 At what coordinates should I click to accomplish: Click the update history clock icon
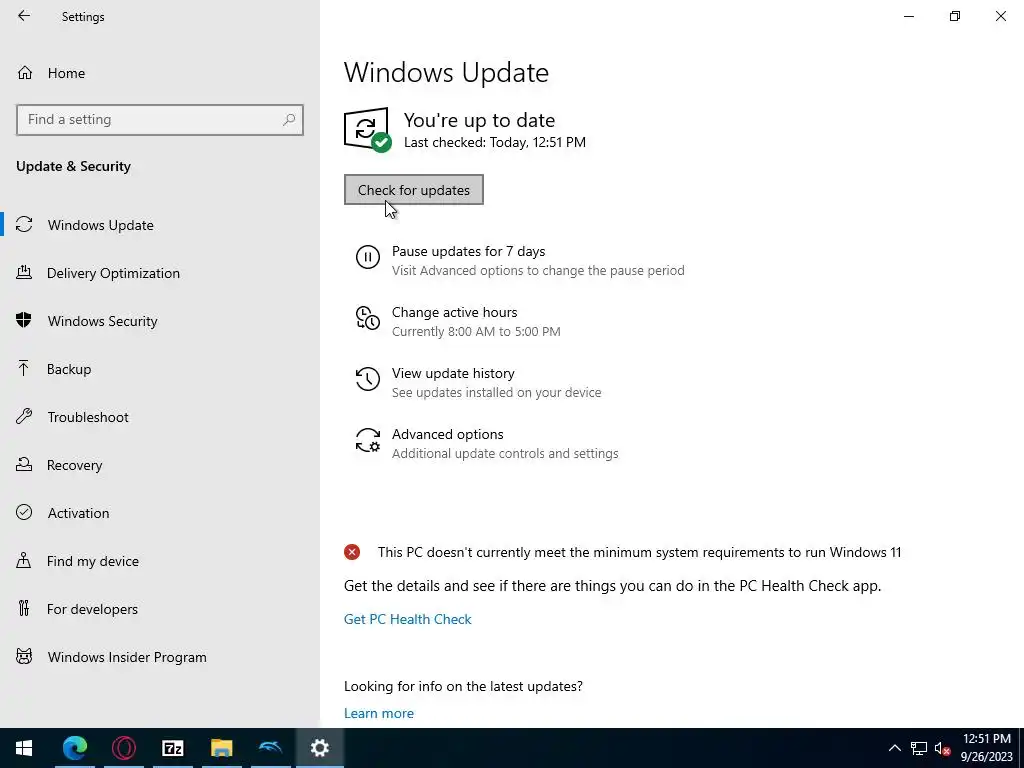[x=368, y=379]
